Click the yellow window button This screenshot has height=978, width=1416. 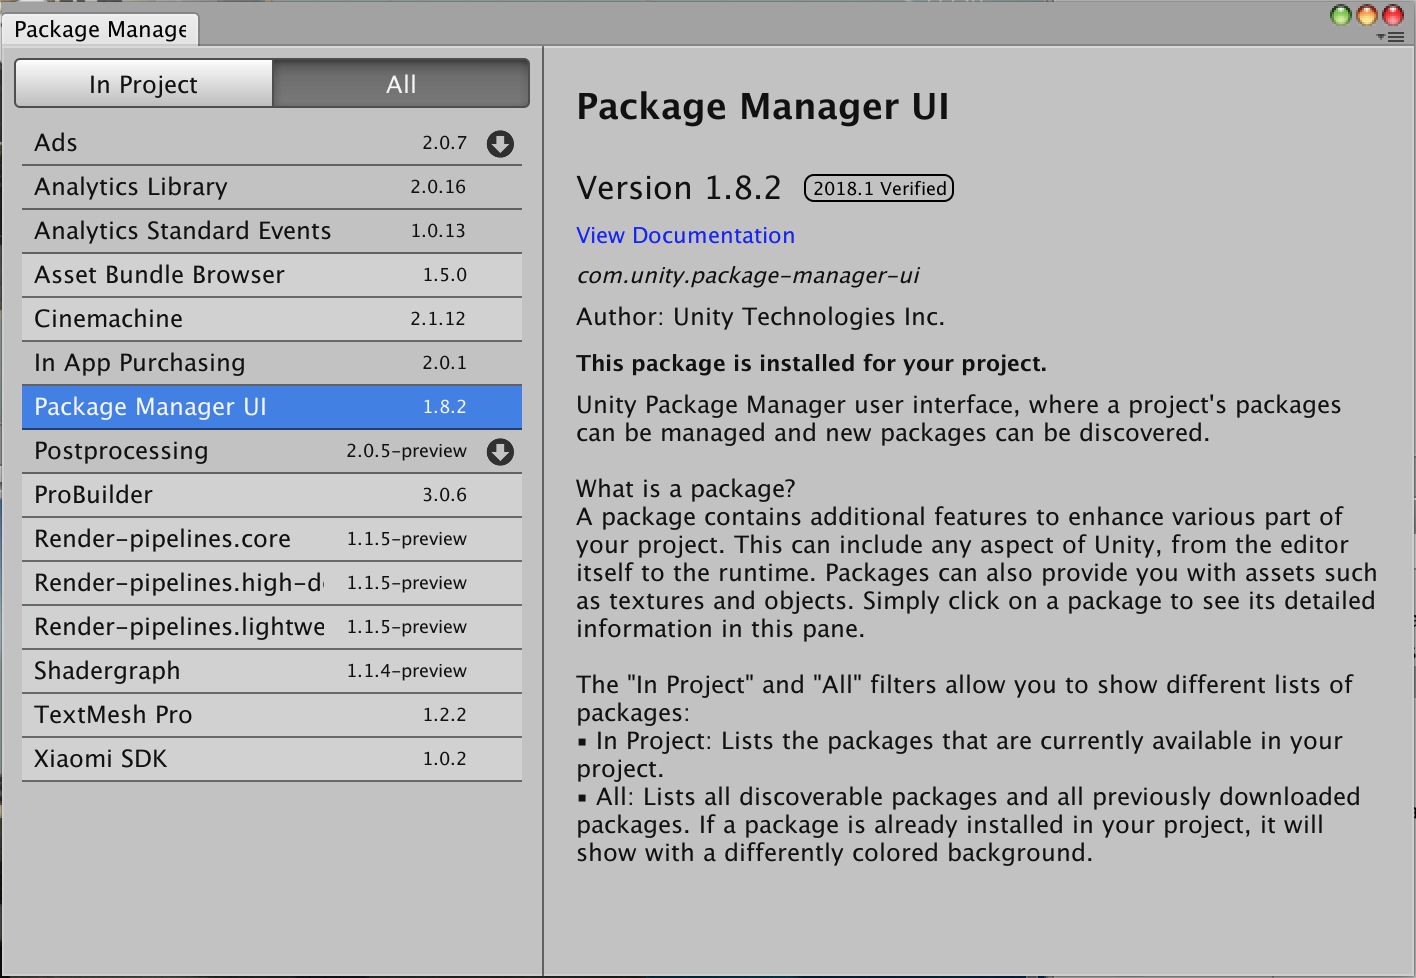[1367, 14]
